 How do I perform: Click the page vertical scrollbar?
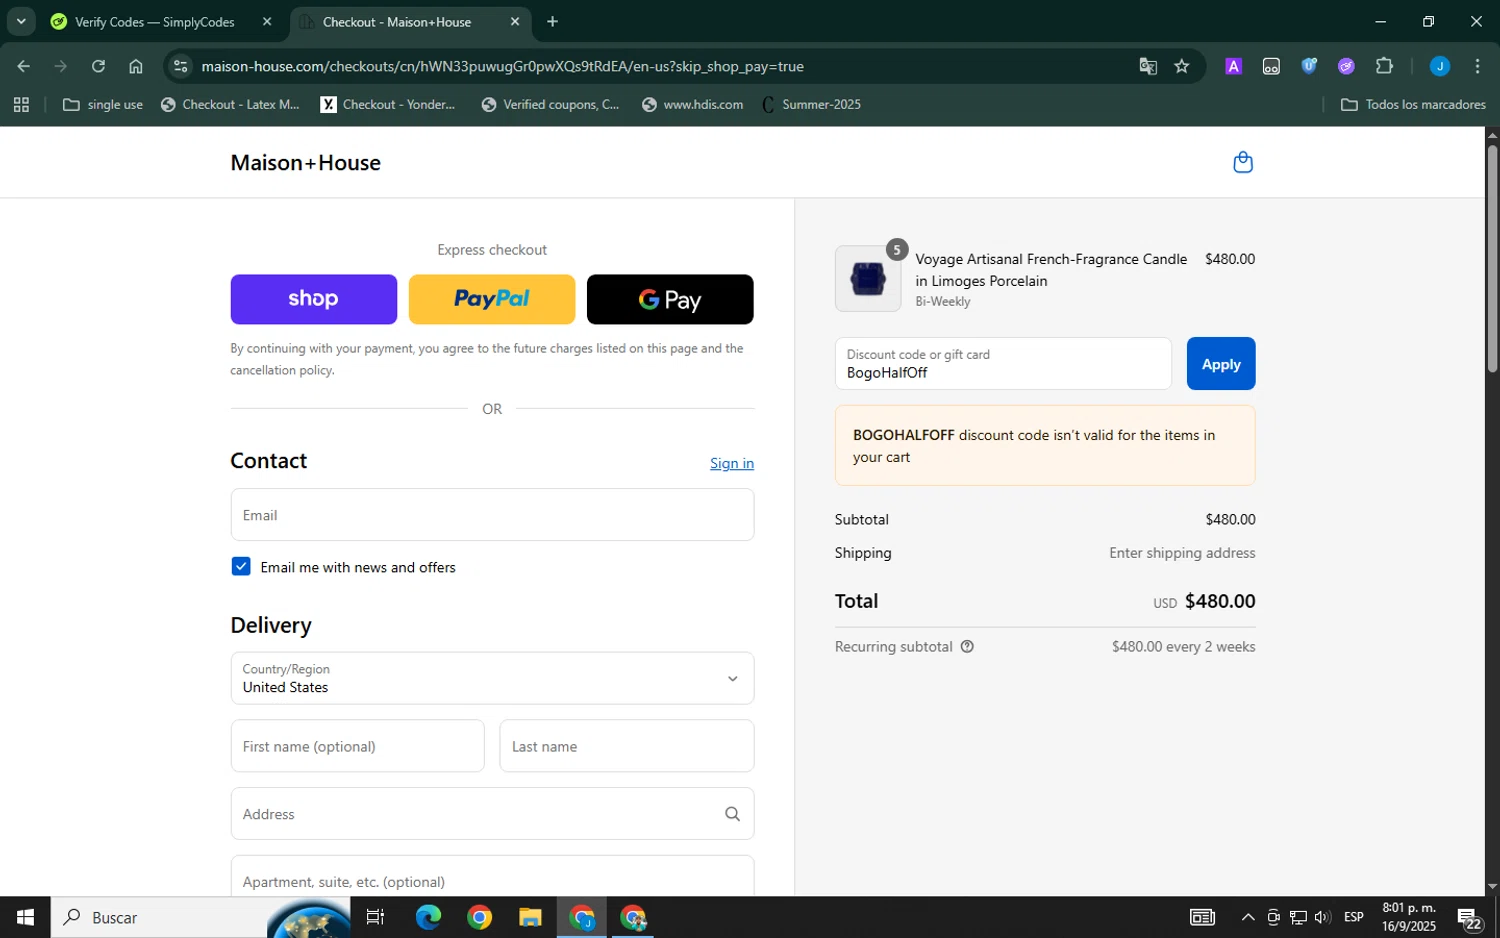[x=1492, y=259]
